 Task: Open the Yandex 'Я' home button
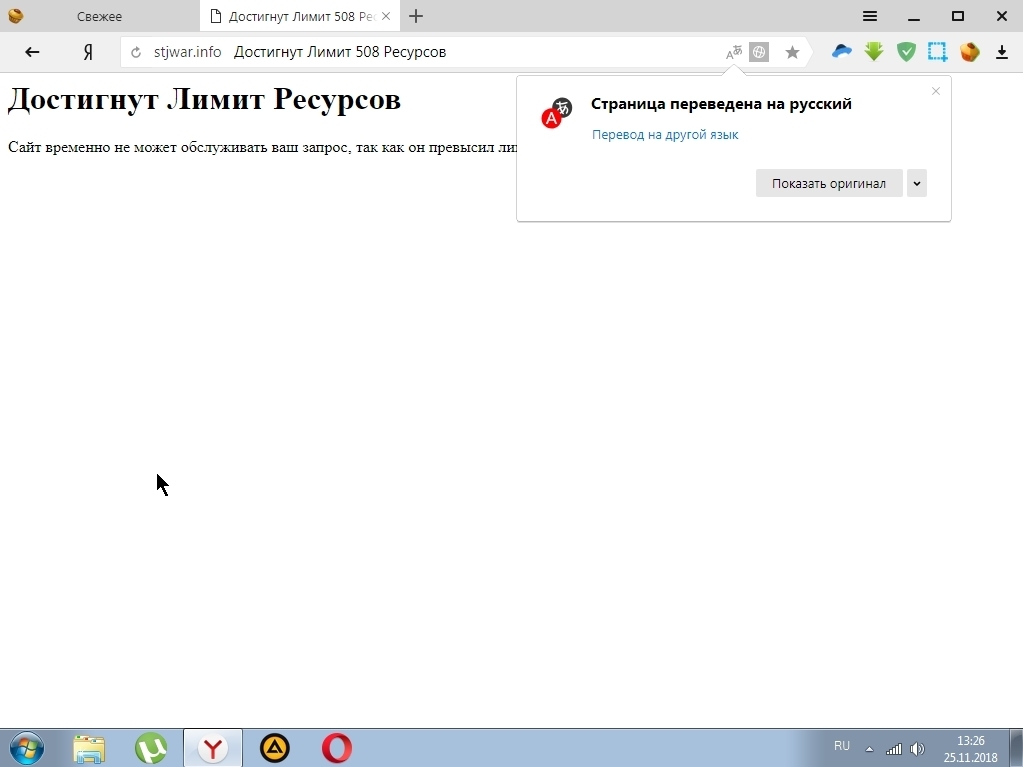click(88, 53)
